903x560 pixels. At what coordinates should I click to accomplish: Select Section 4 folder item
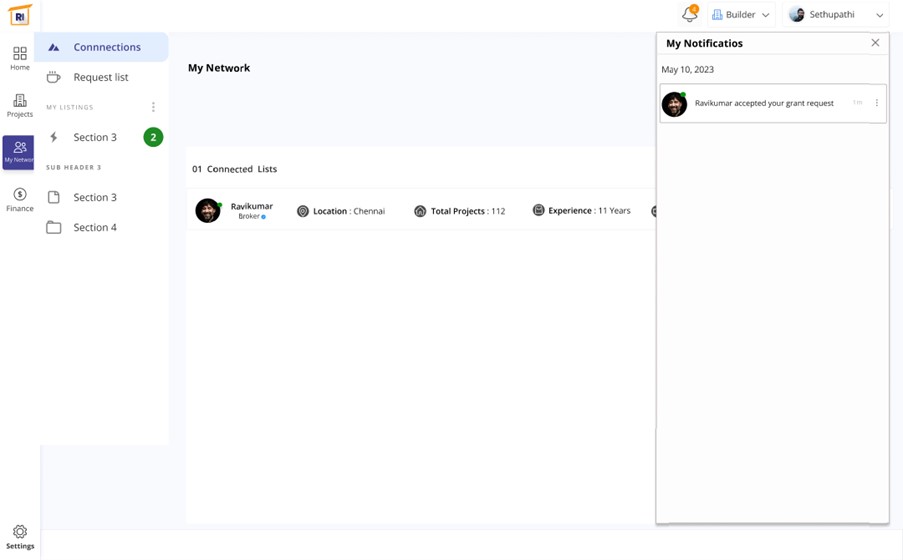coord(95,227)
